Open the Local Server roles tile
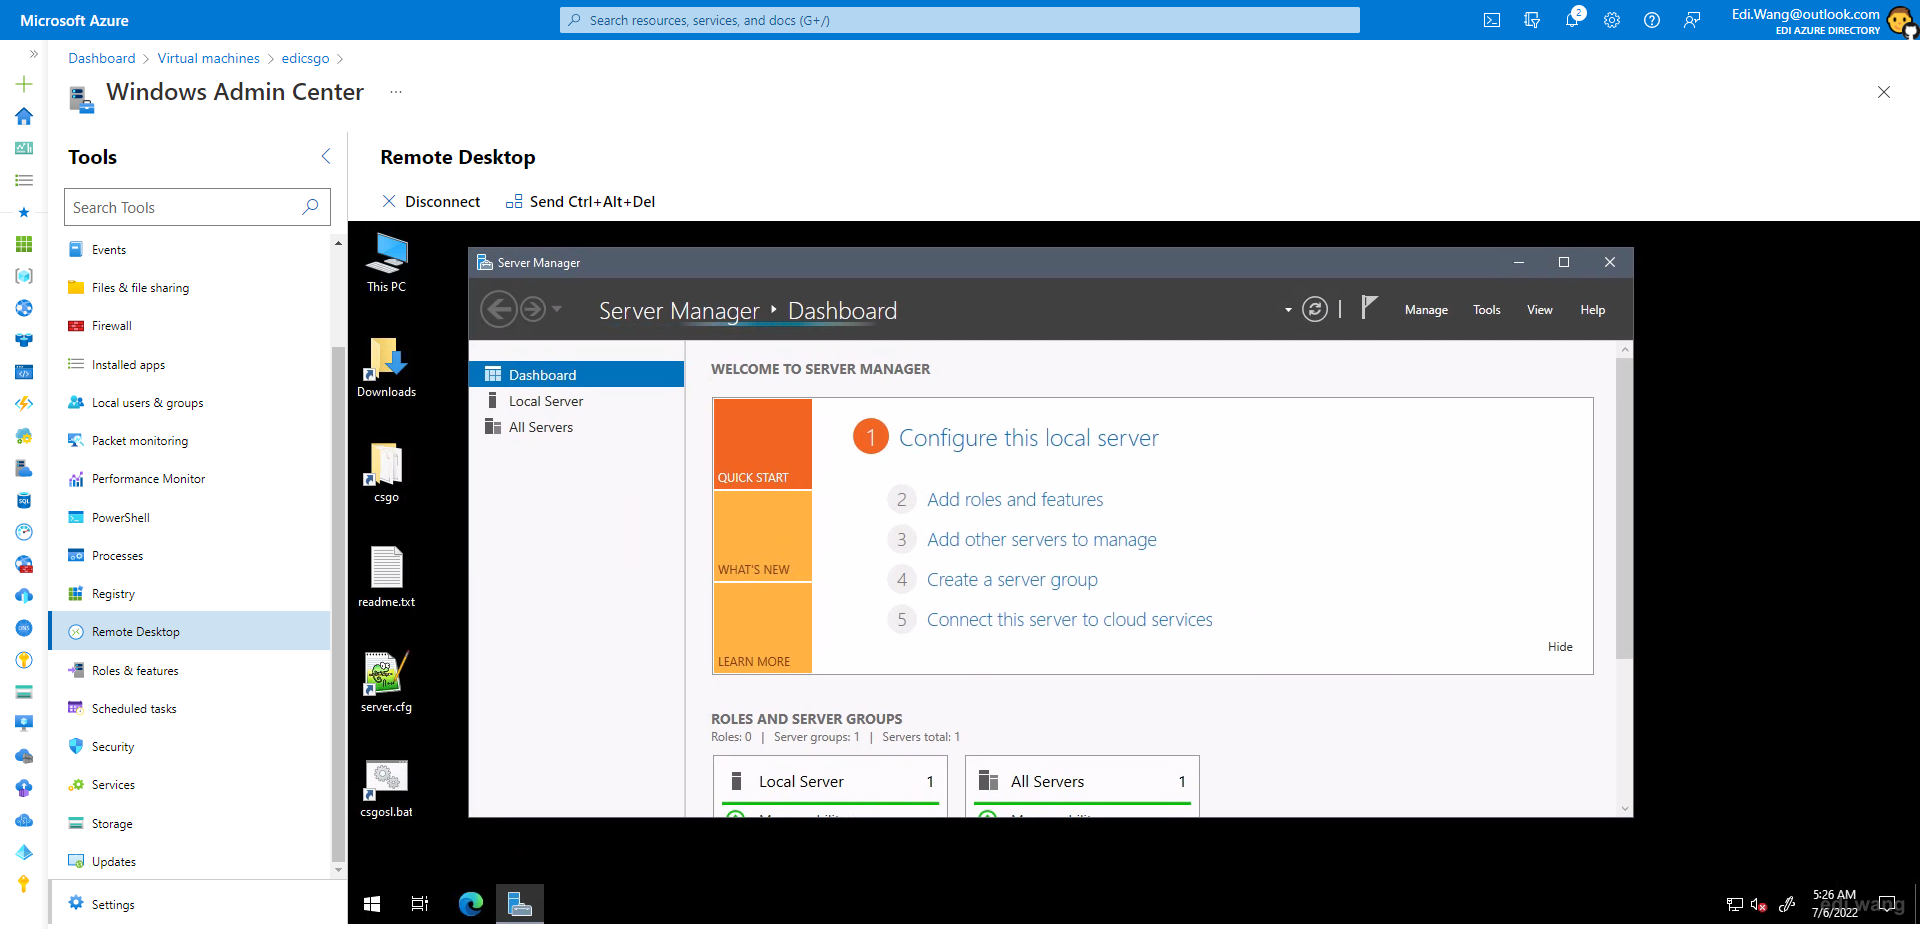 tap(830, 786)
